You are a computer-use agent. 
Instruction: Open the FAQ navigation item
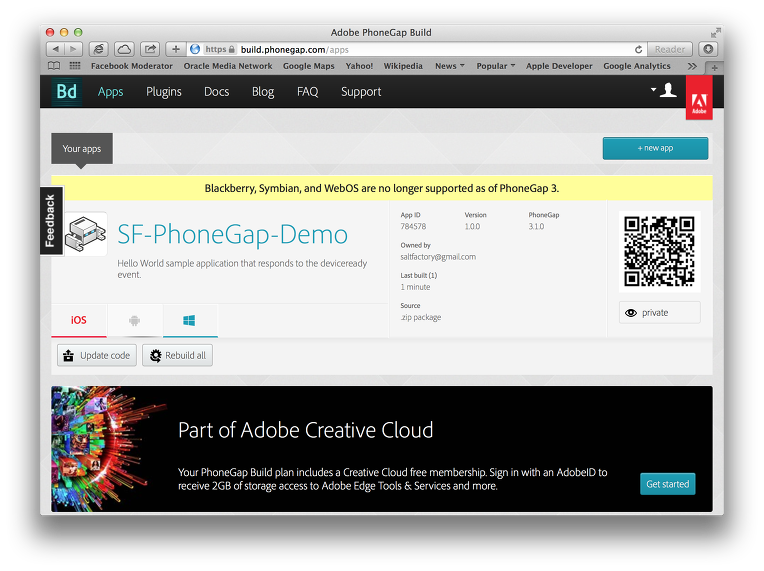click(307, 92)
